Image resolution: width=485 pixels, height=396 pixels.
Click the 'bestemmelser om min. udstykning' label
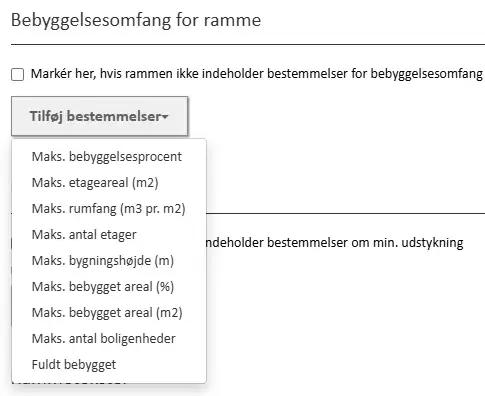click(365, 243)
